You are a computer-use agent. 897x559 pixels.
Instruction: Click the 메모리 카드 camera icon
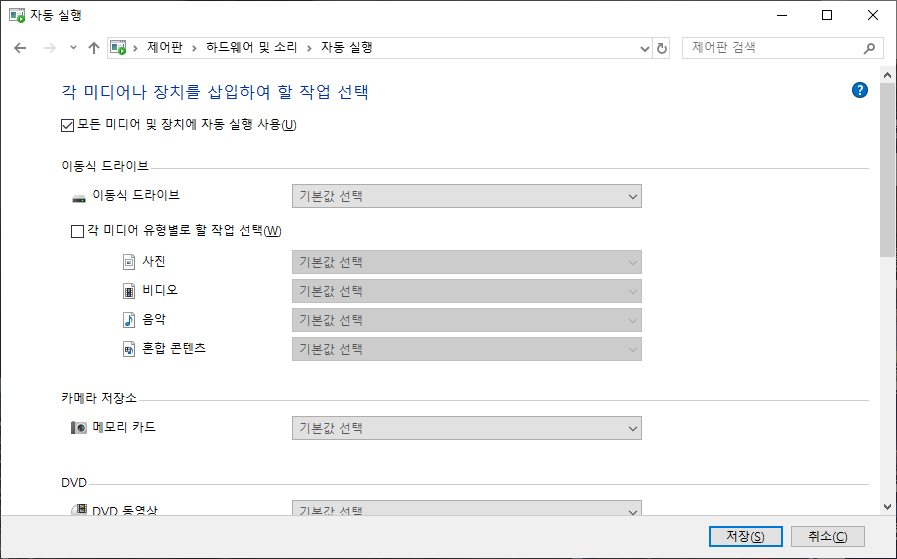[79, 427]
